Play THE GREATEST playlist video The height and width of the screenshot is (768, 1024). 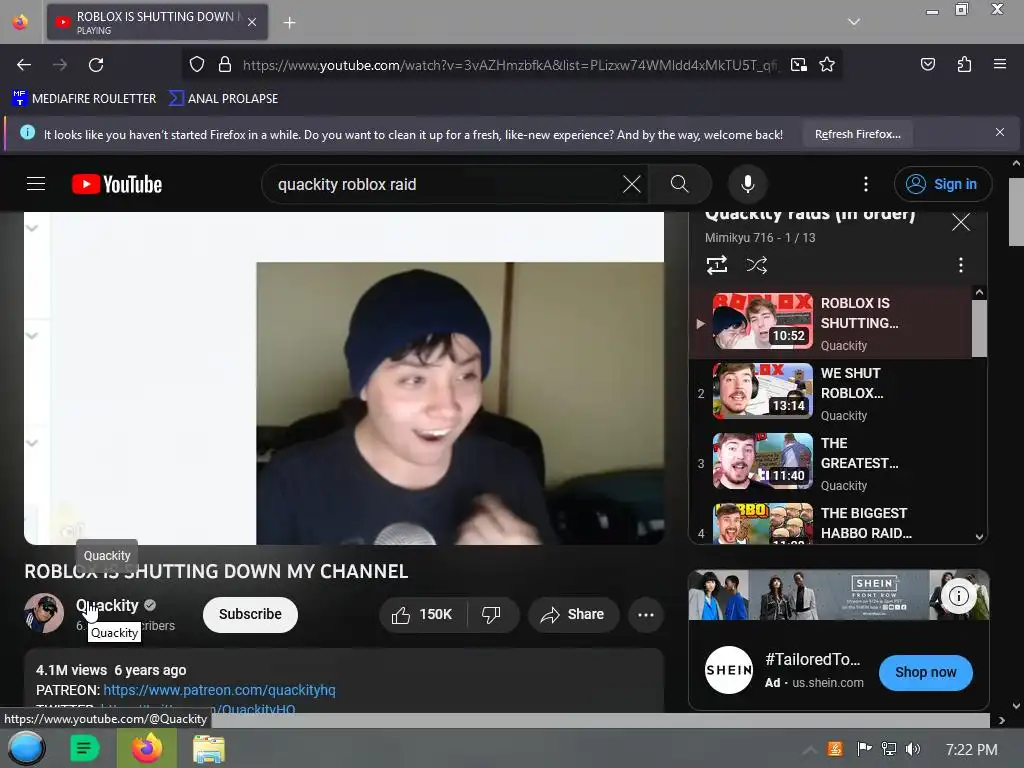[831, 462]
